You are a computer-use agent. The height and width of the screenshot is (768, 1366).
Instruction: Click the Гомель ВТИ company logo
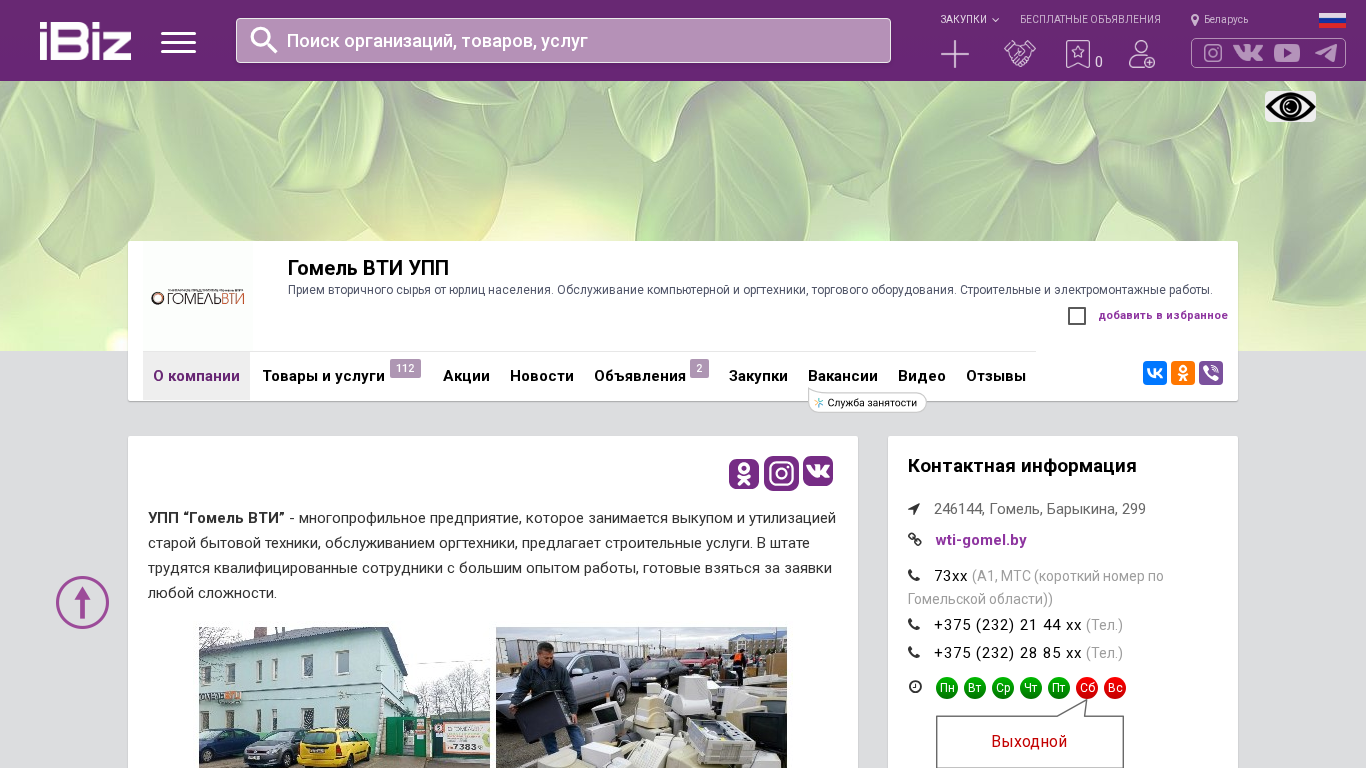[x=198, y=297]
